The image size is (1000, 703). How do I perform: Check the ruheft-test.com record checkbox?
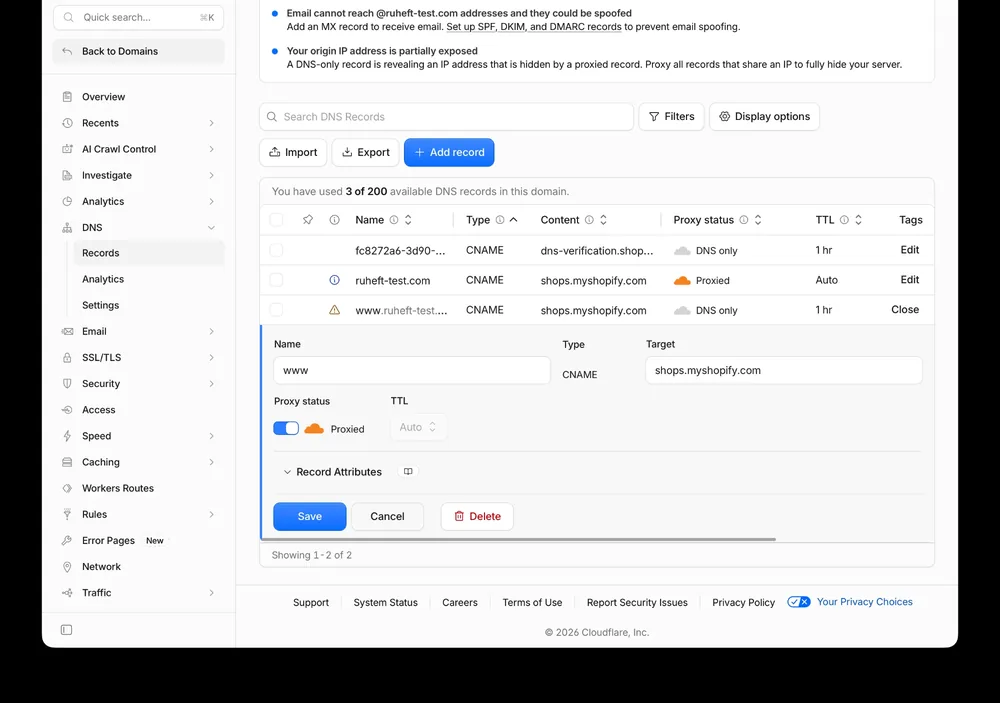click(x=276, y=280)
